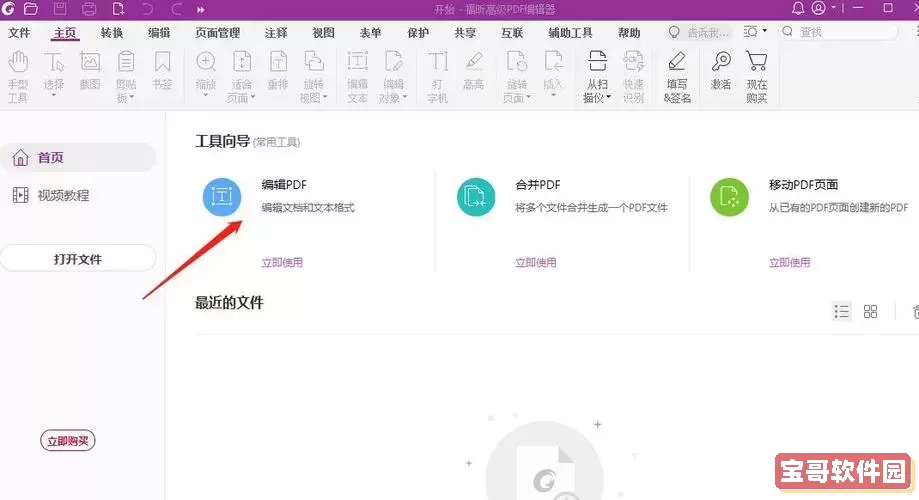Click the green Move PDF Pages circle icon

pyautogui.click(x=729, y=197)
